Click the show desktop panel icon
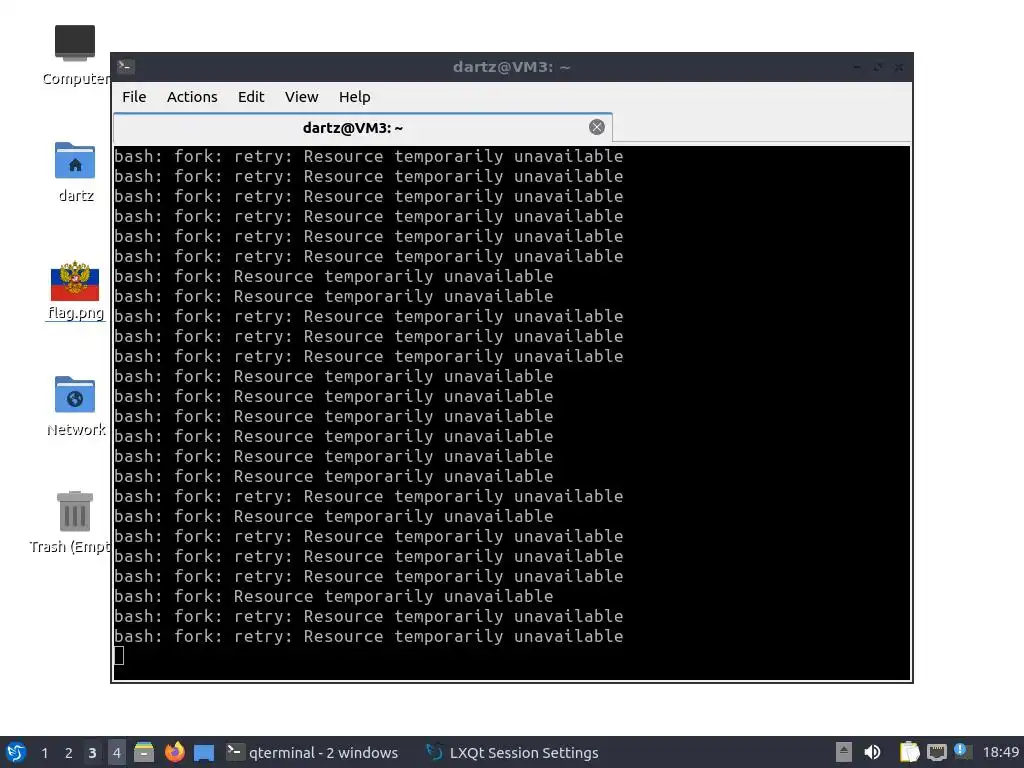The height and width of the screenshot is (768, 1024). (204, 752)
